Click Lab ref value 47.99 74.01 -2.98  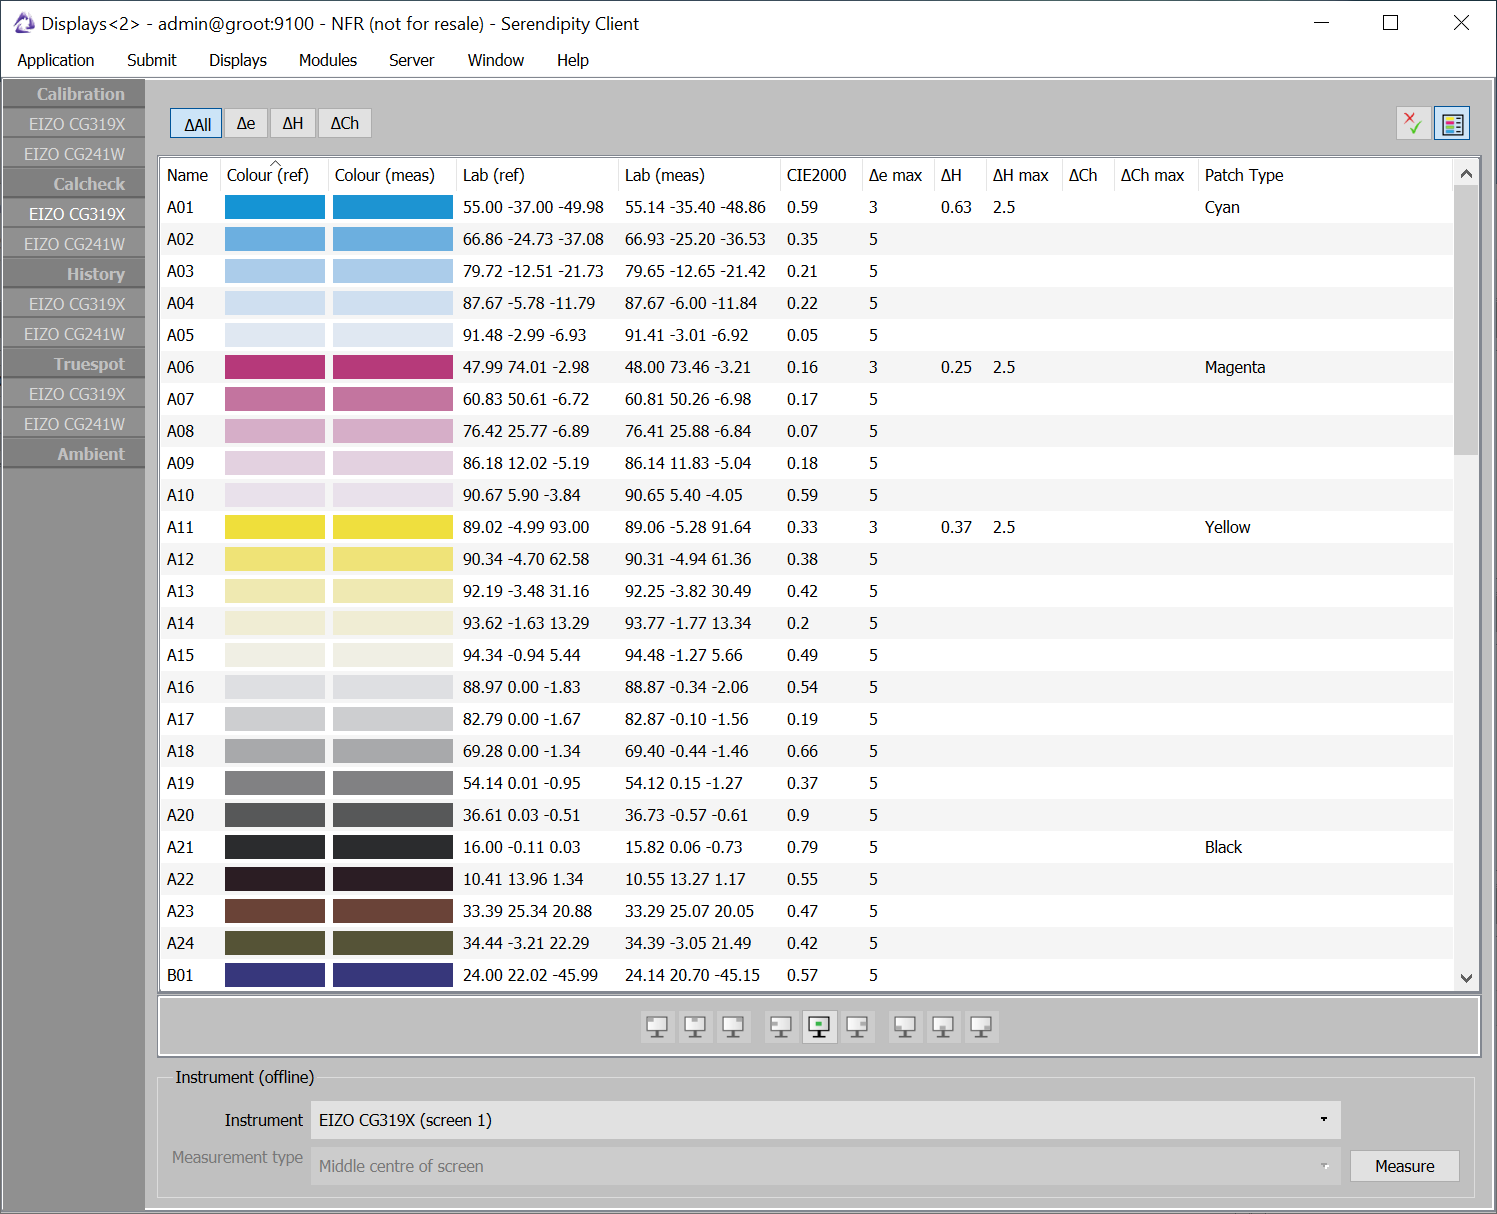[526, 367]
